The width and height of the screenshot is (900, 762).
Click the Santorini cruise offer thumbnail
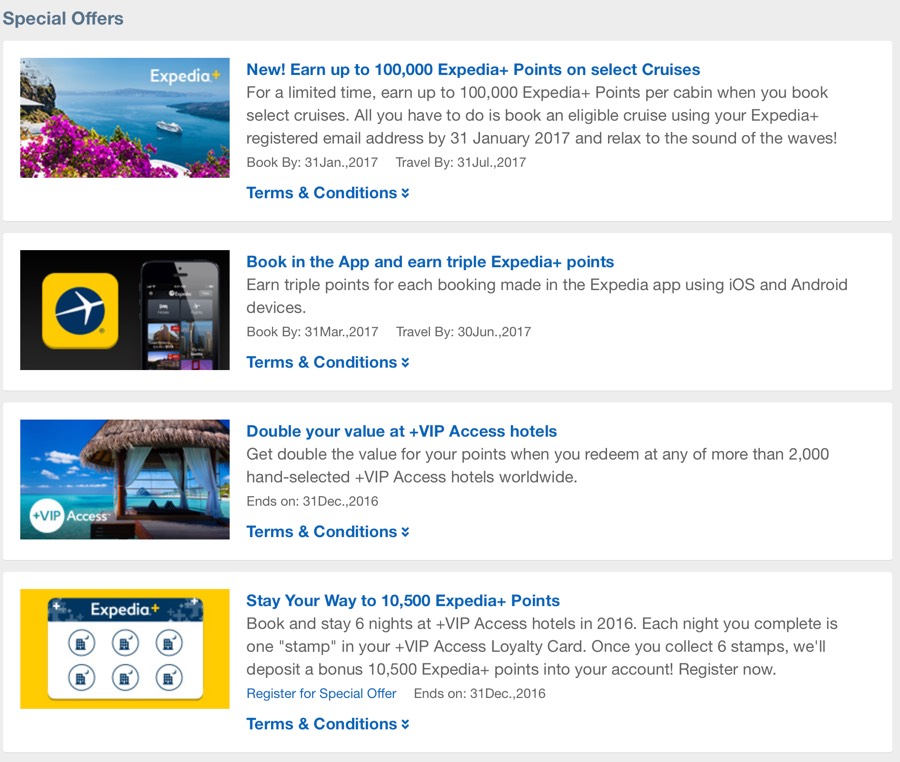pyautogui.click(x=125, y=118)
